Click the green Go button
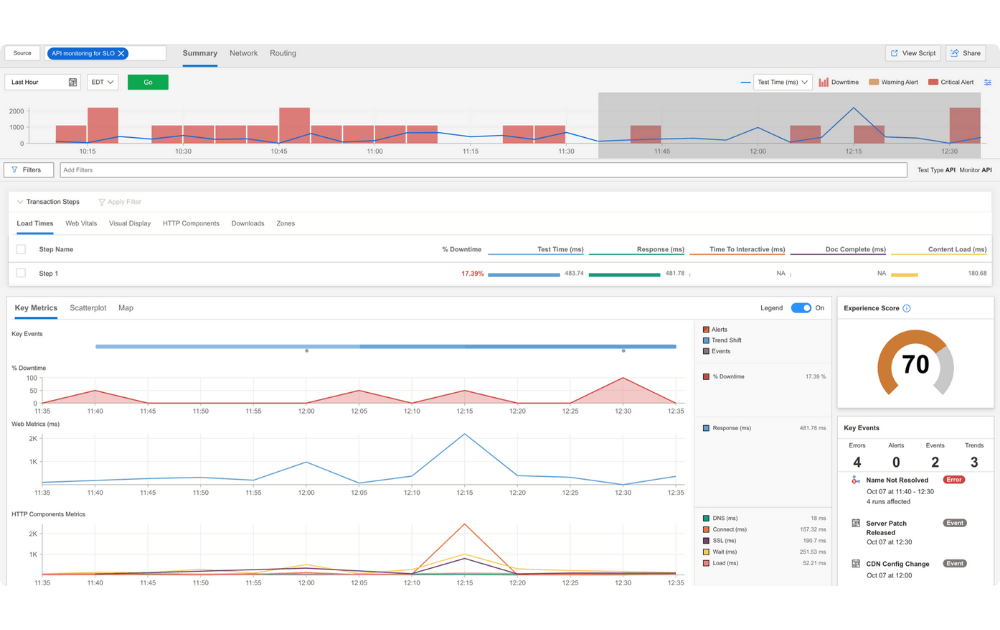 [x=148, y=82]
